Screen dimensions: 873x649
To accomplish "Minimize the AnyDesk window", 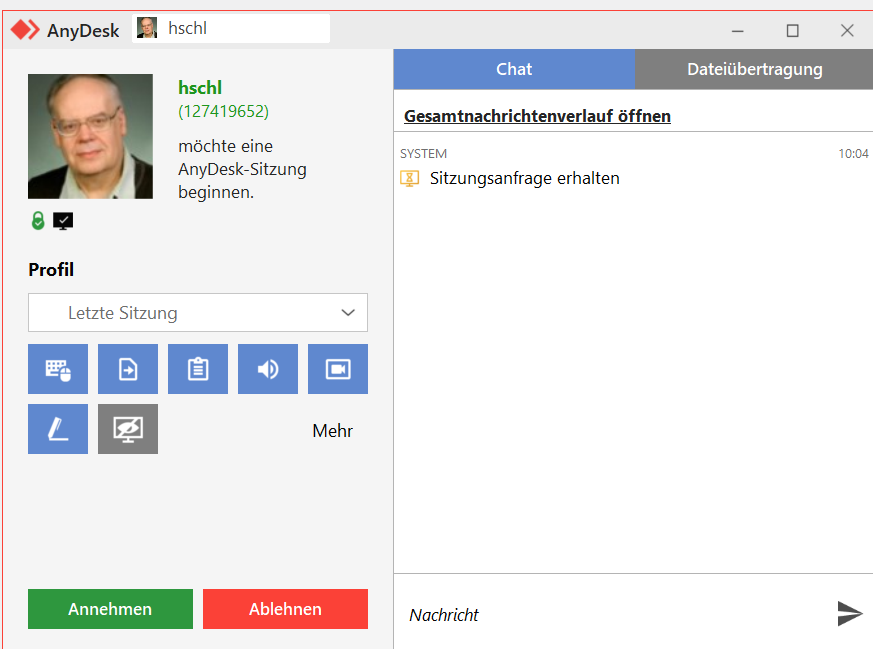I will pos(738,31).
